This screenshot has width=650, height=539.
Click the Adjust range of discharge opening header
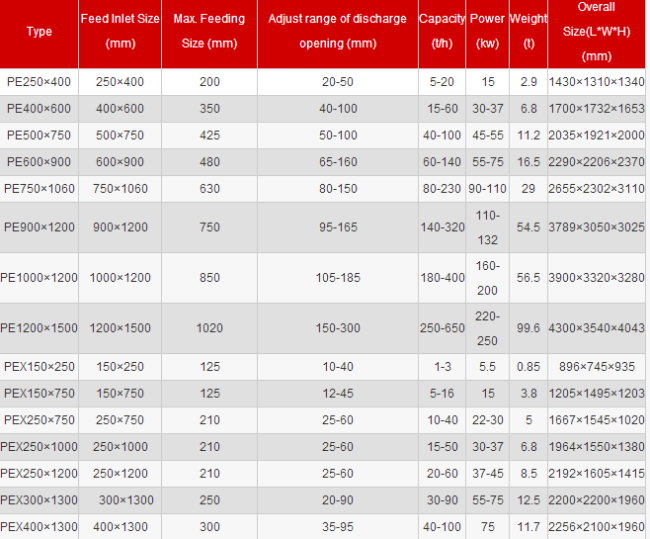[337, 32]
